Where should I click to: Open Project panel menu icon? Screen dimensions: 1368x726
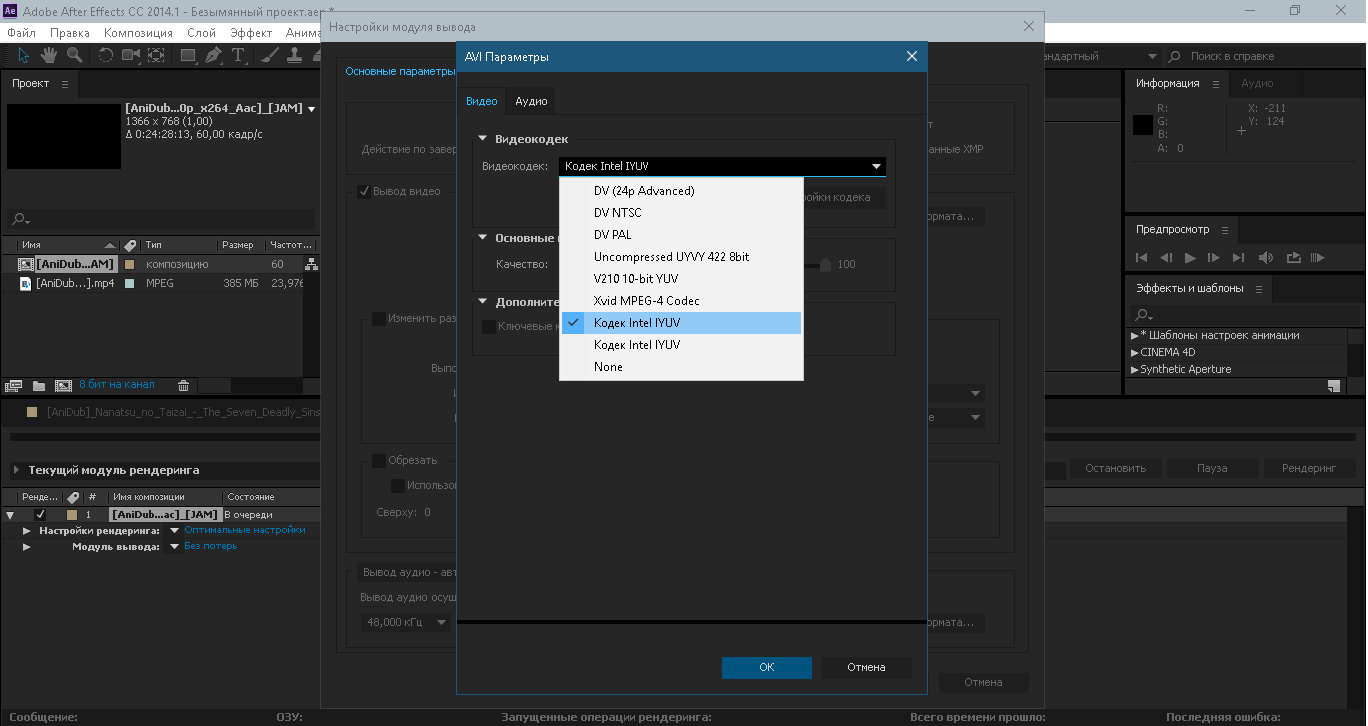65,84
